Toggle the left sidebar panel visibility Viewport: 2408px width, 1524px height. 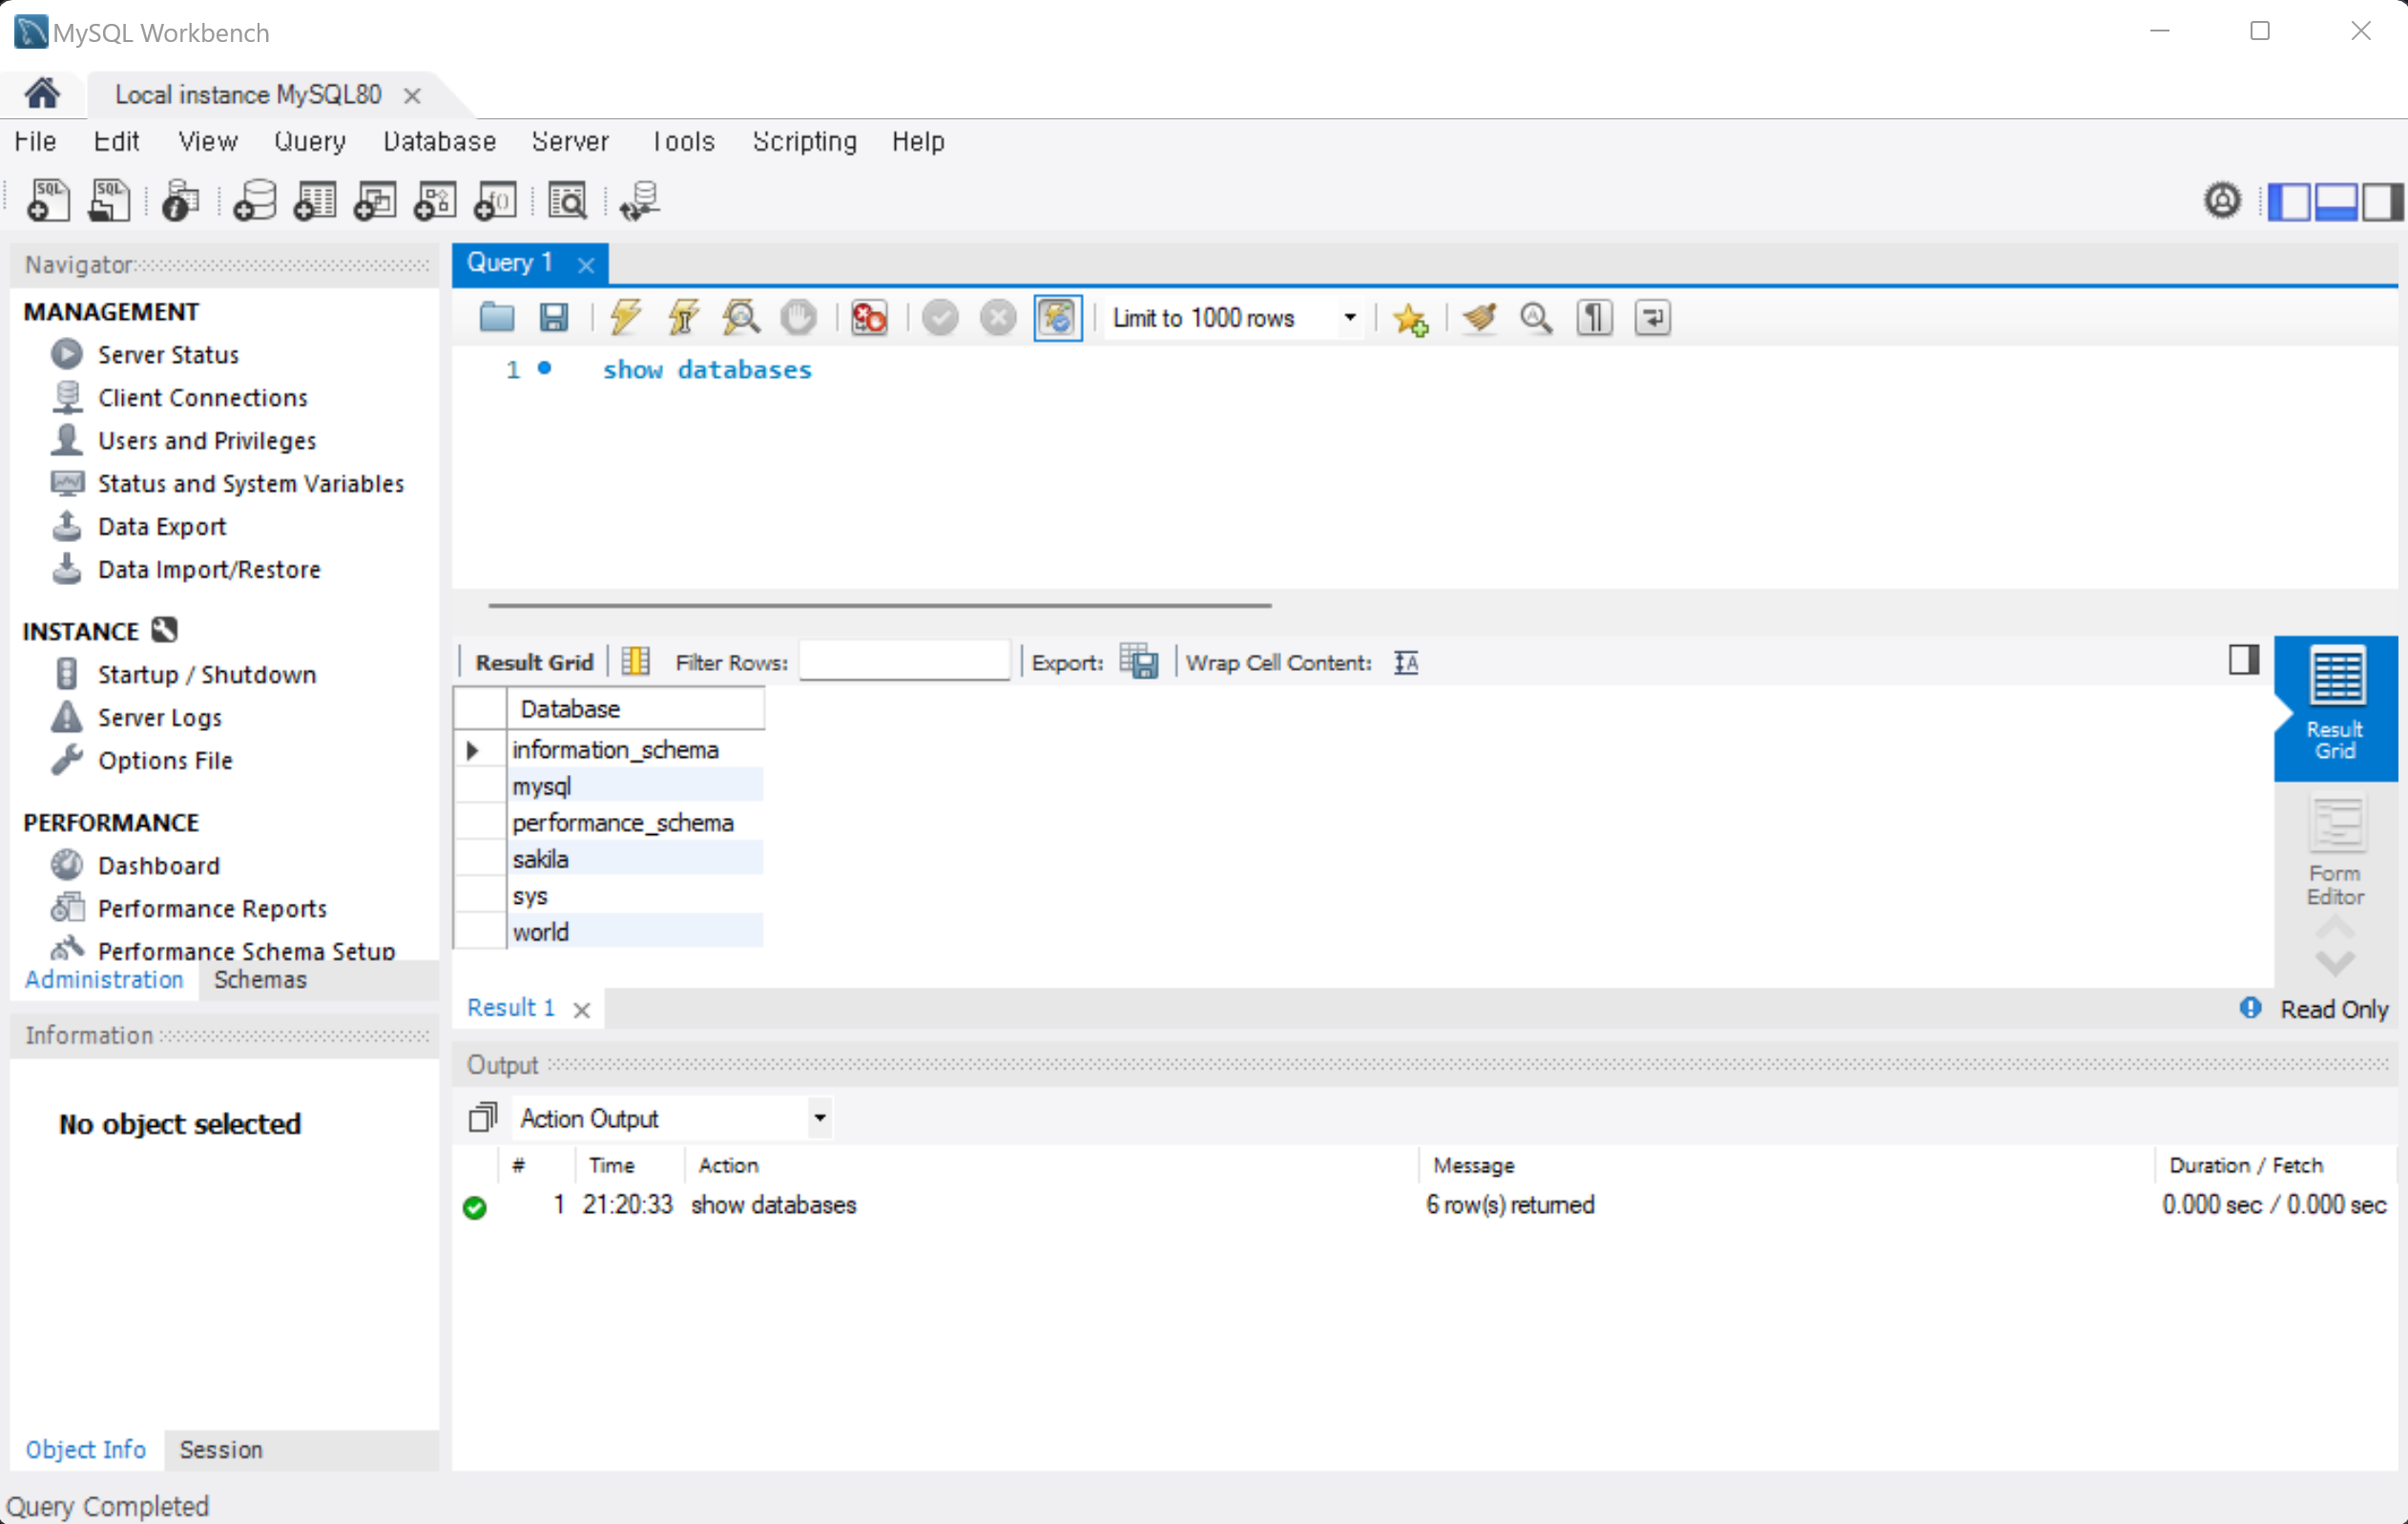pyautogui.click(x=2289, y=201)
